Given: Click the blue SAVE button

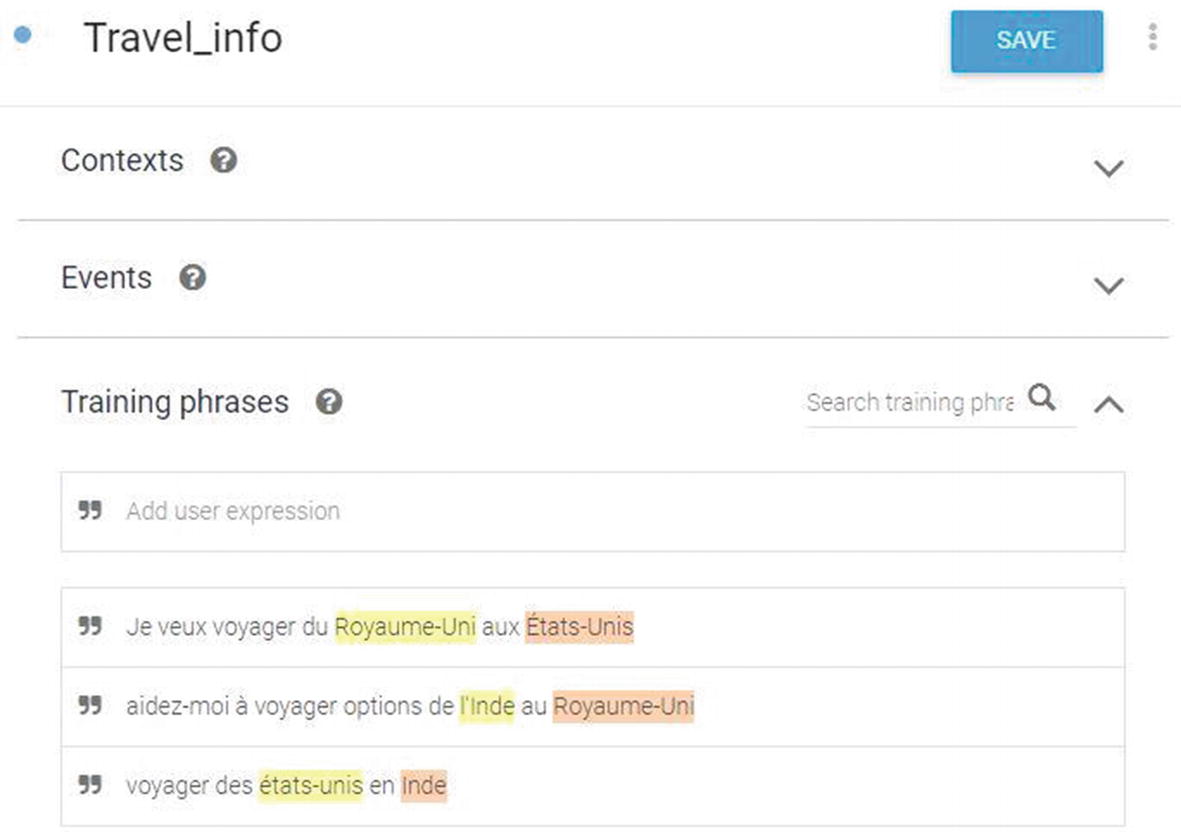Looking at the screenshot, I should 1027,41.
